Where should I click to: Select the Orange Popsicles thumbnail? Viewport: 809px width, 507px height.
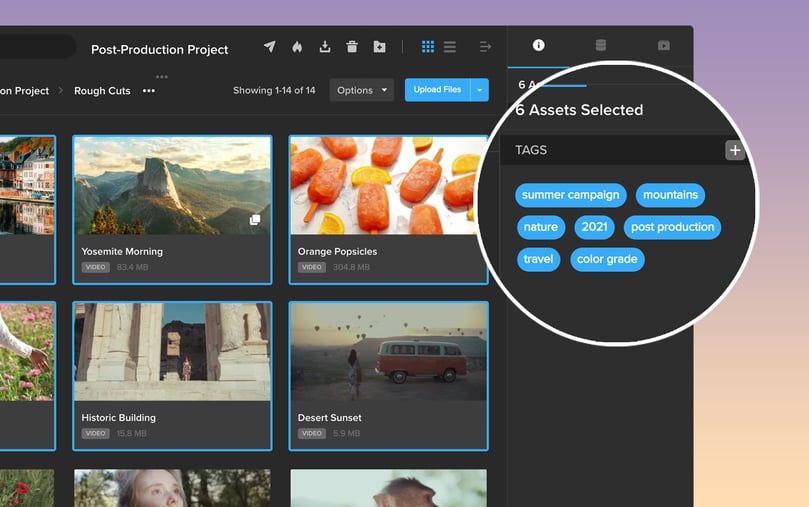[x=389, y=186]
